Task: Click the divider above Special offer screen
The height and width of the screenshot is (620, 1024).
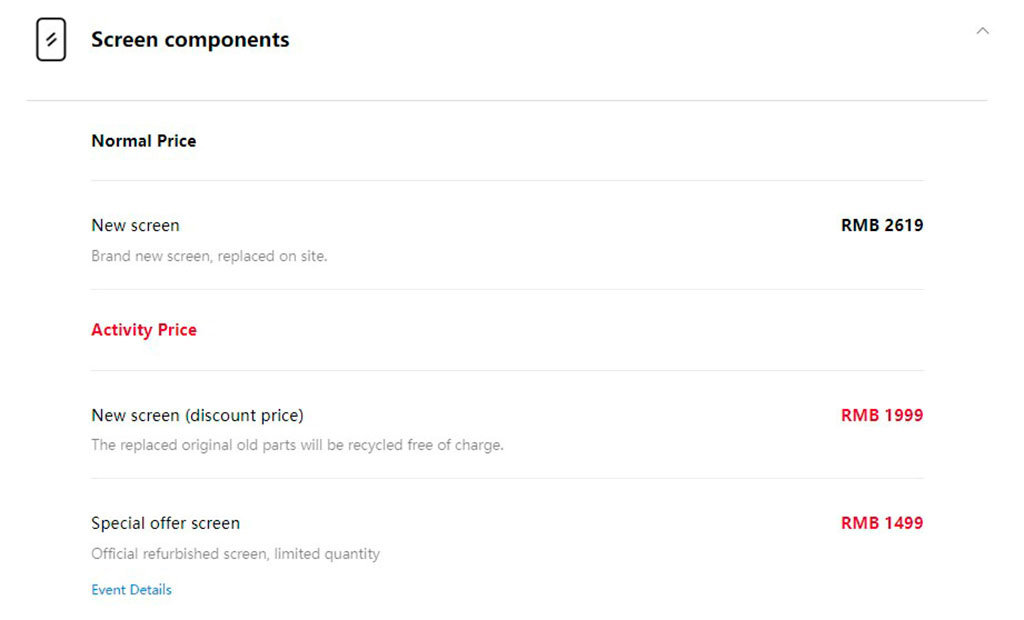Action: click(x=507, y=478)
